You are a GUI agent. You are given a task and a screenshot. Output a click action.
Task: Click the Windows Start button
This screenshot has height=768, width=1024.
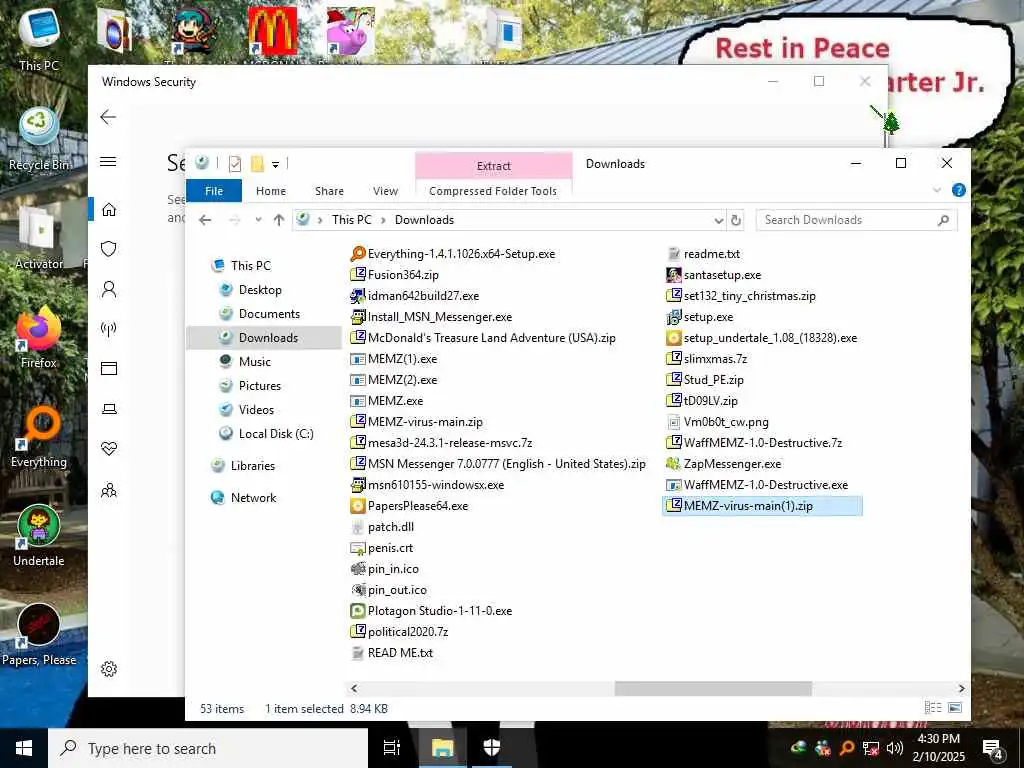click(24, 748)
